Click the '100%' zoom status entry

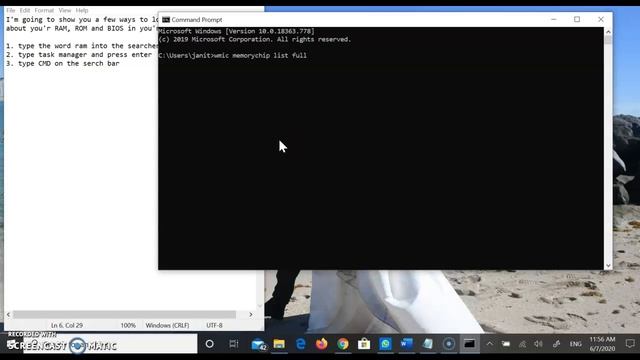point(128,325)
